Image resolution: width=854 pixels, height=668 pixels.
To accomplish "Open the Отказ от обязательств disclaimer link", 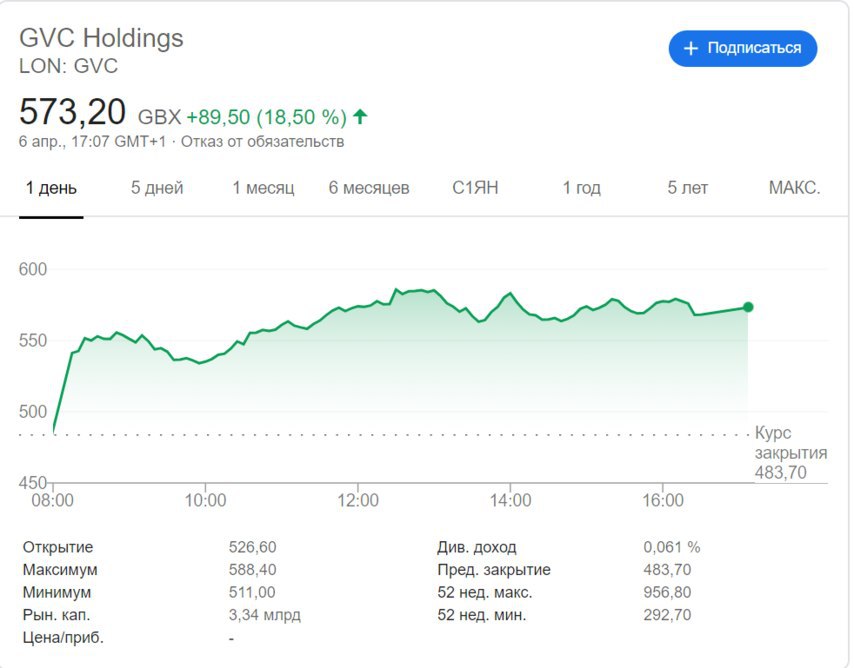I will point(262,142).
